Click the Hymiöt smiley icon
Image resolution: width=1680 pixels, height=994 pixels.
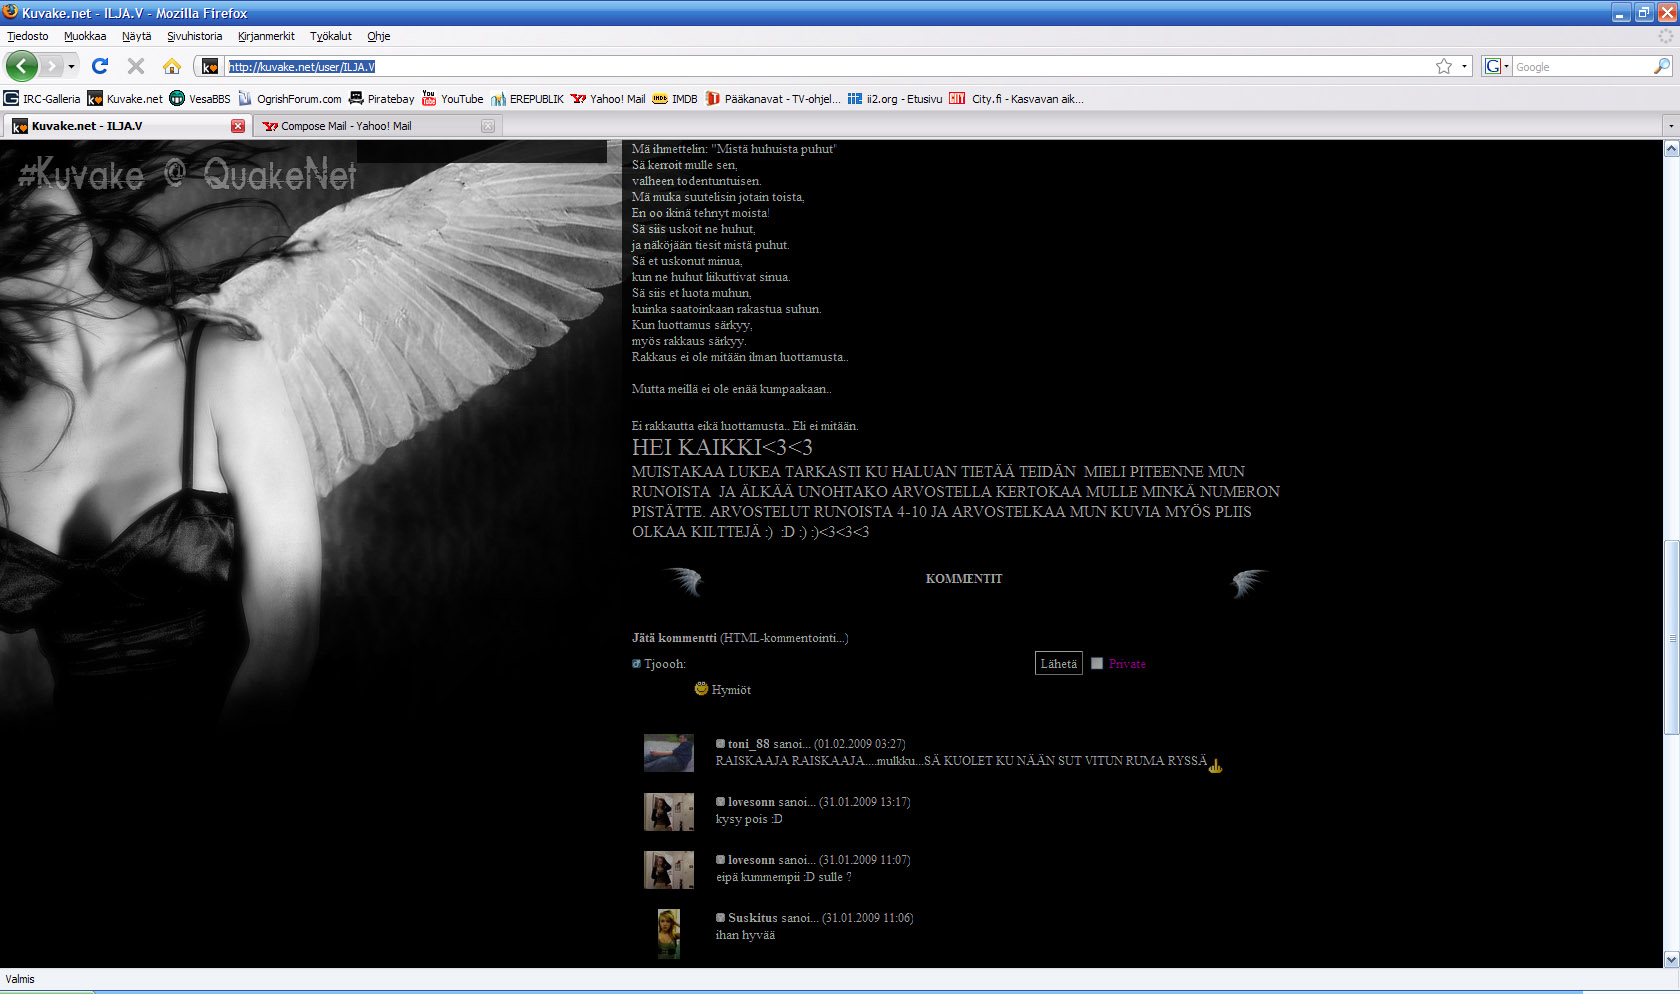coord(701,688)
